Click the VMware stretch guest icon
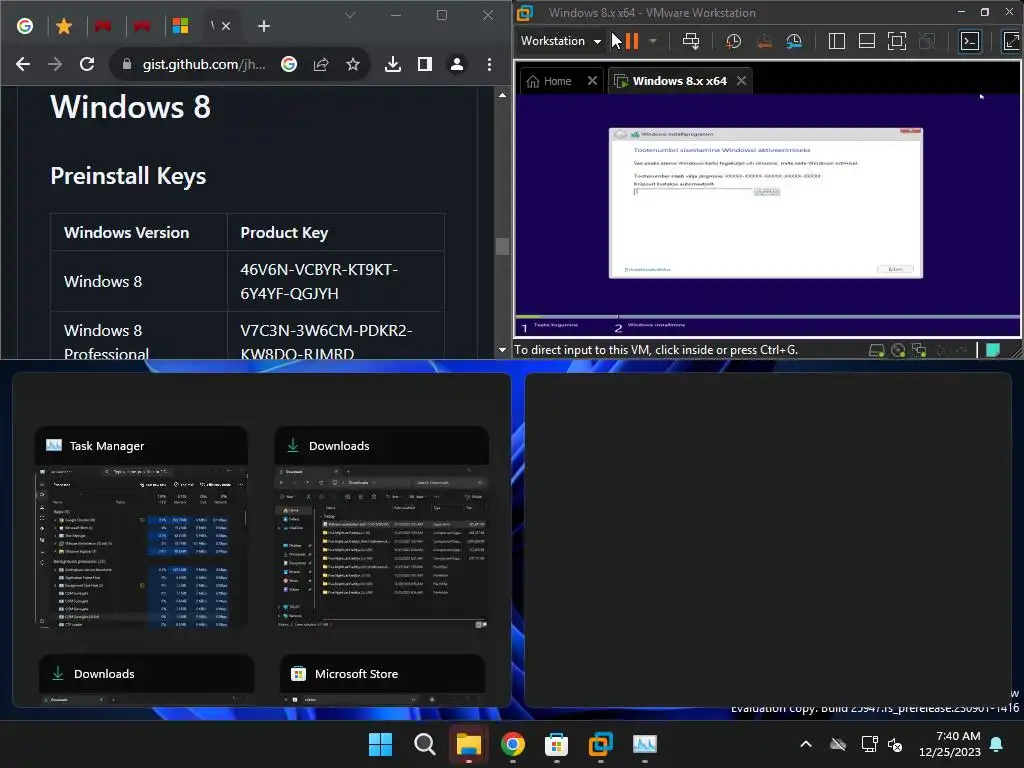Viewport: 1024px width, 768px height. coord(1011,41)
